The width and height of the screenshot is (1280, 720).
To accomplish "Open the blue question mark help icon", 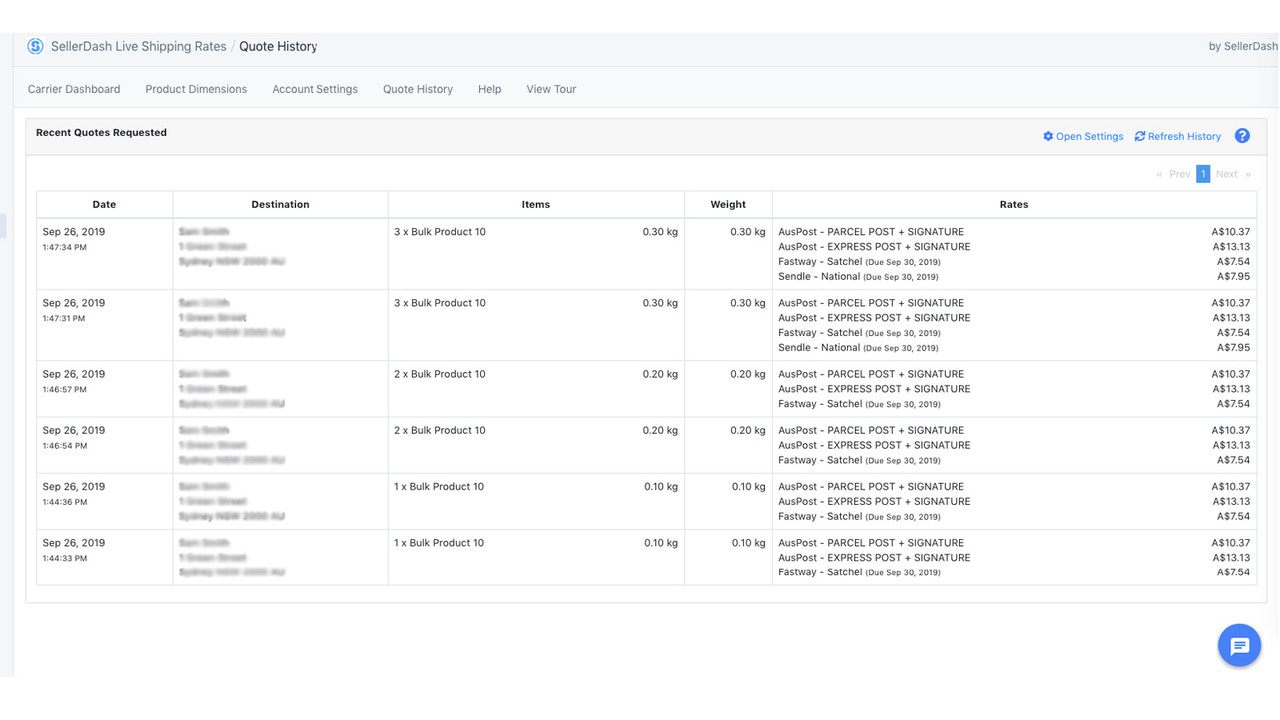I will (1242, 135).
